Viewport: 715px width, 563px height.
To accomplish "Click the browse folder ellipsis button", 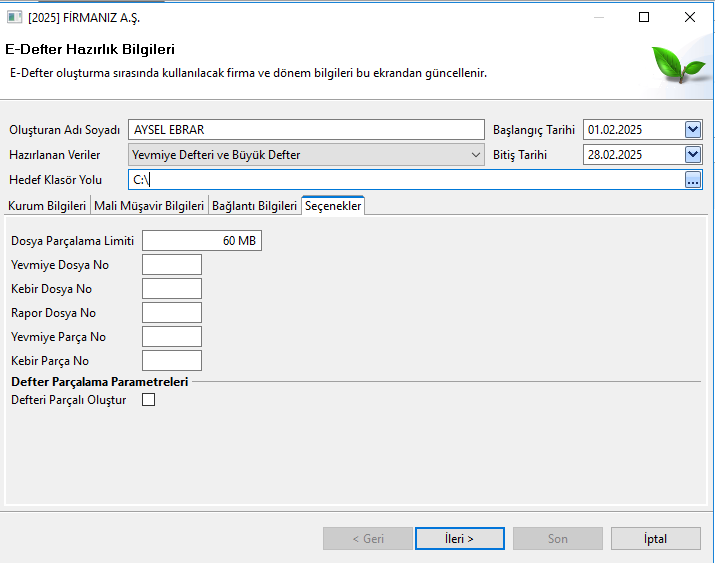I will coord(693,180).
